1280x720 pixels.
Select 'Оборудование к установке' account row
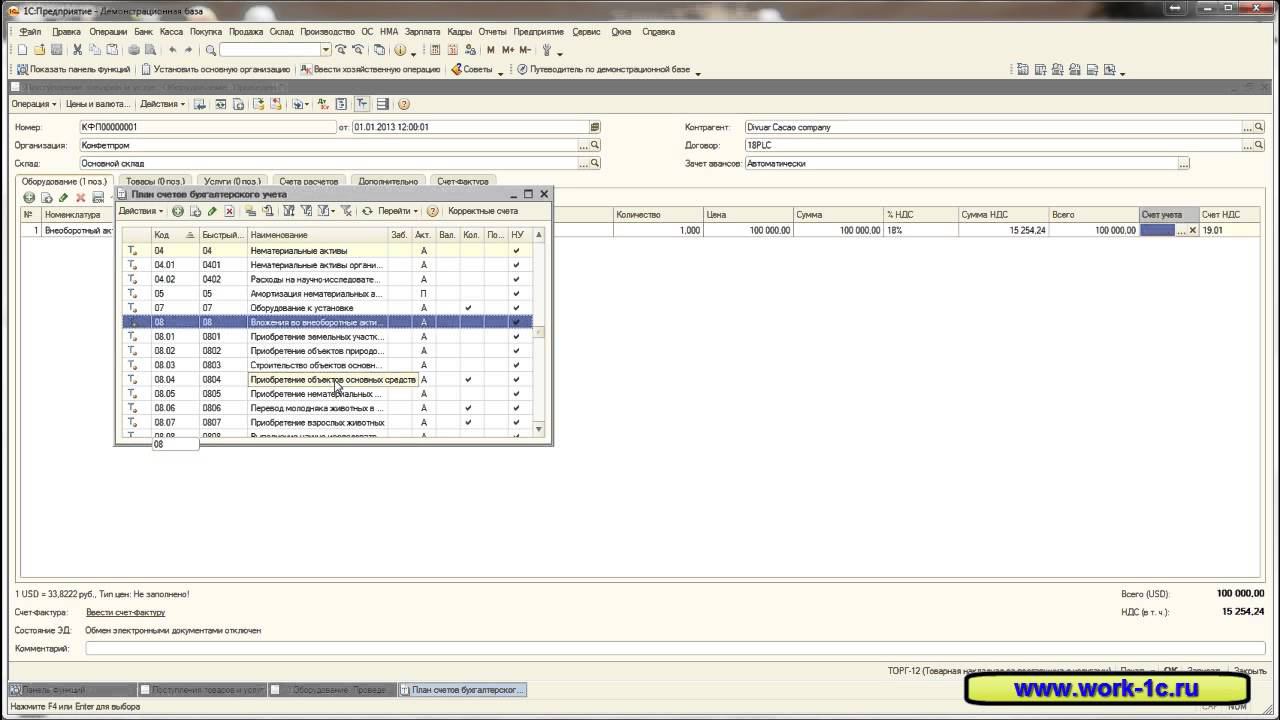[327, 308]
